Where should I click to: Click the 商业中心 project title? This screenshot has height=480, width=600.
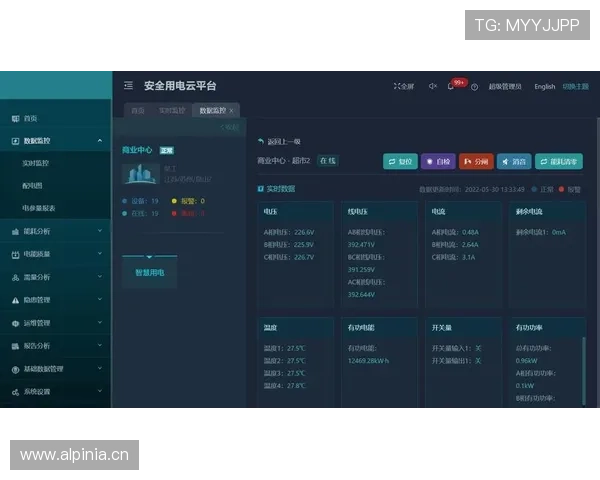(x=137, y=150)
